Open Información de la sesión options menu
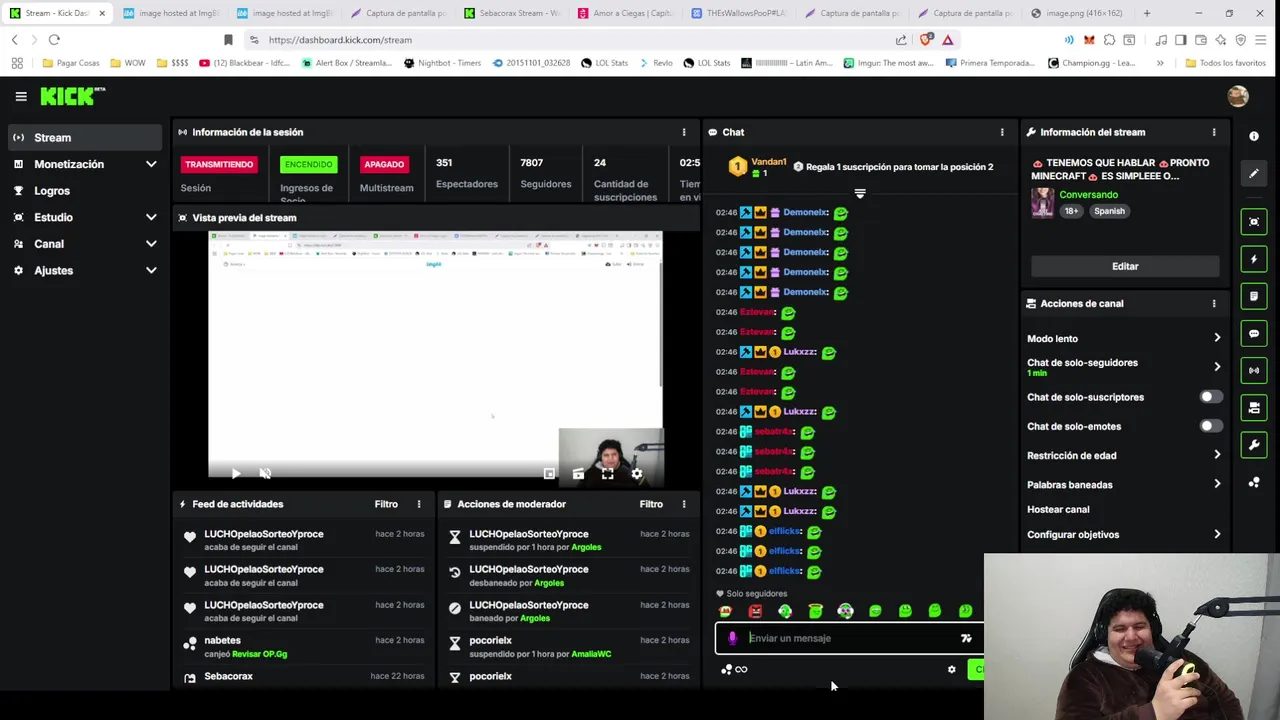Viewport: 1280px width, 720px height. point(684,132)
